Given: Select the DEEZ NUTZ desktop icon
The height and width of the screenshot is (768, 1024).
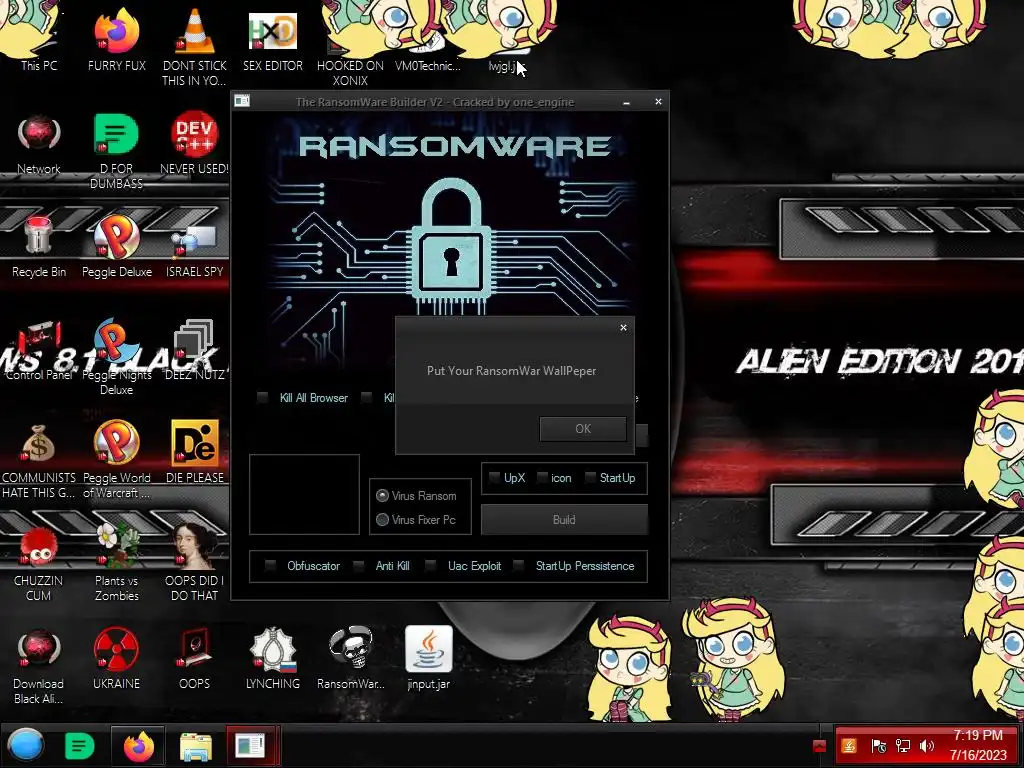Looking at the screenshot, I should click(x=195, y=349).
